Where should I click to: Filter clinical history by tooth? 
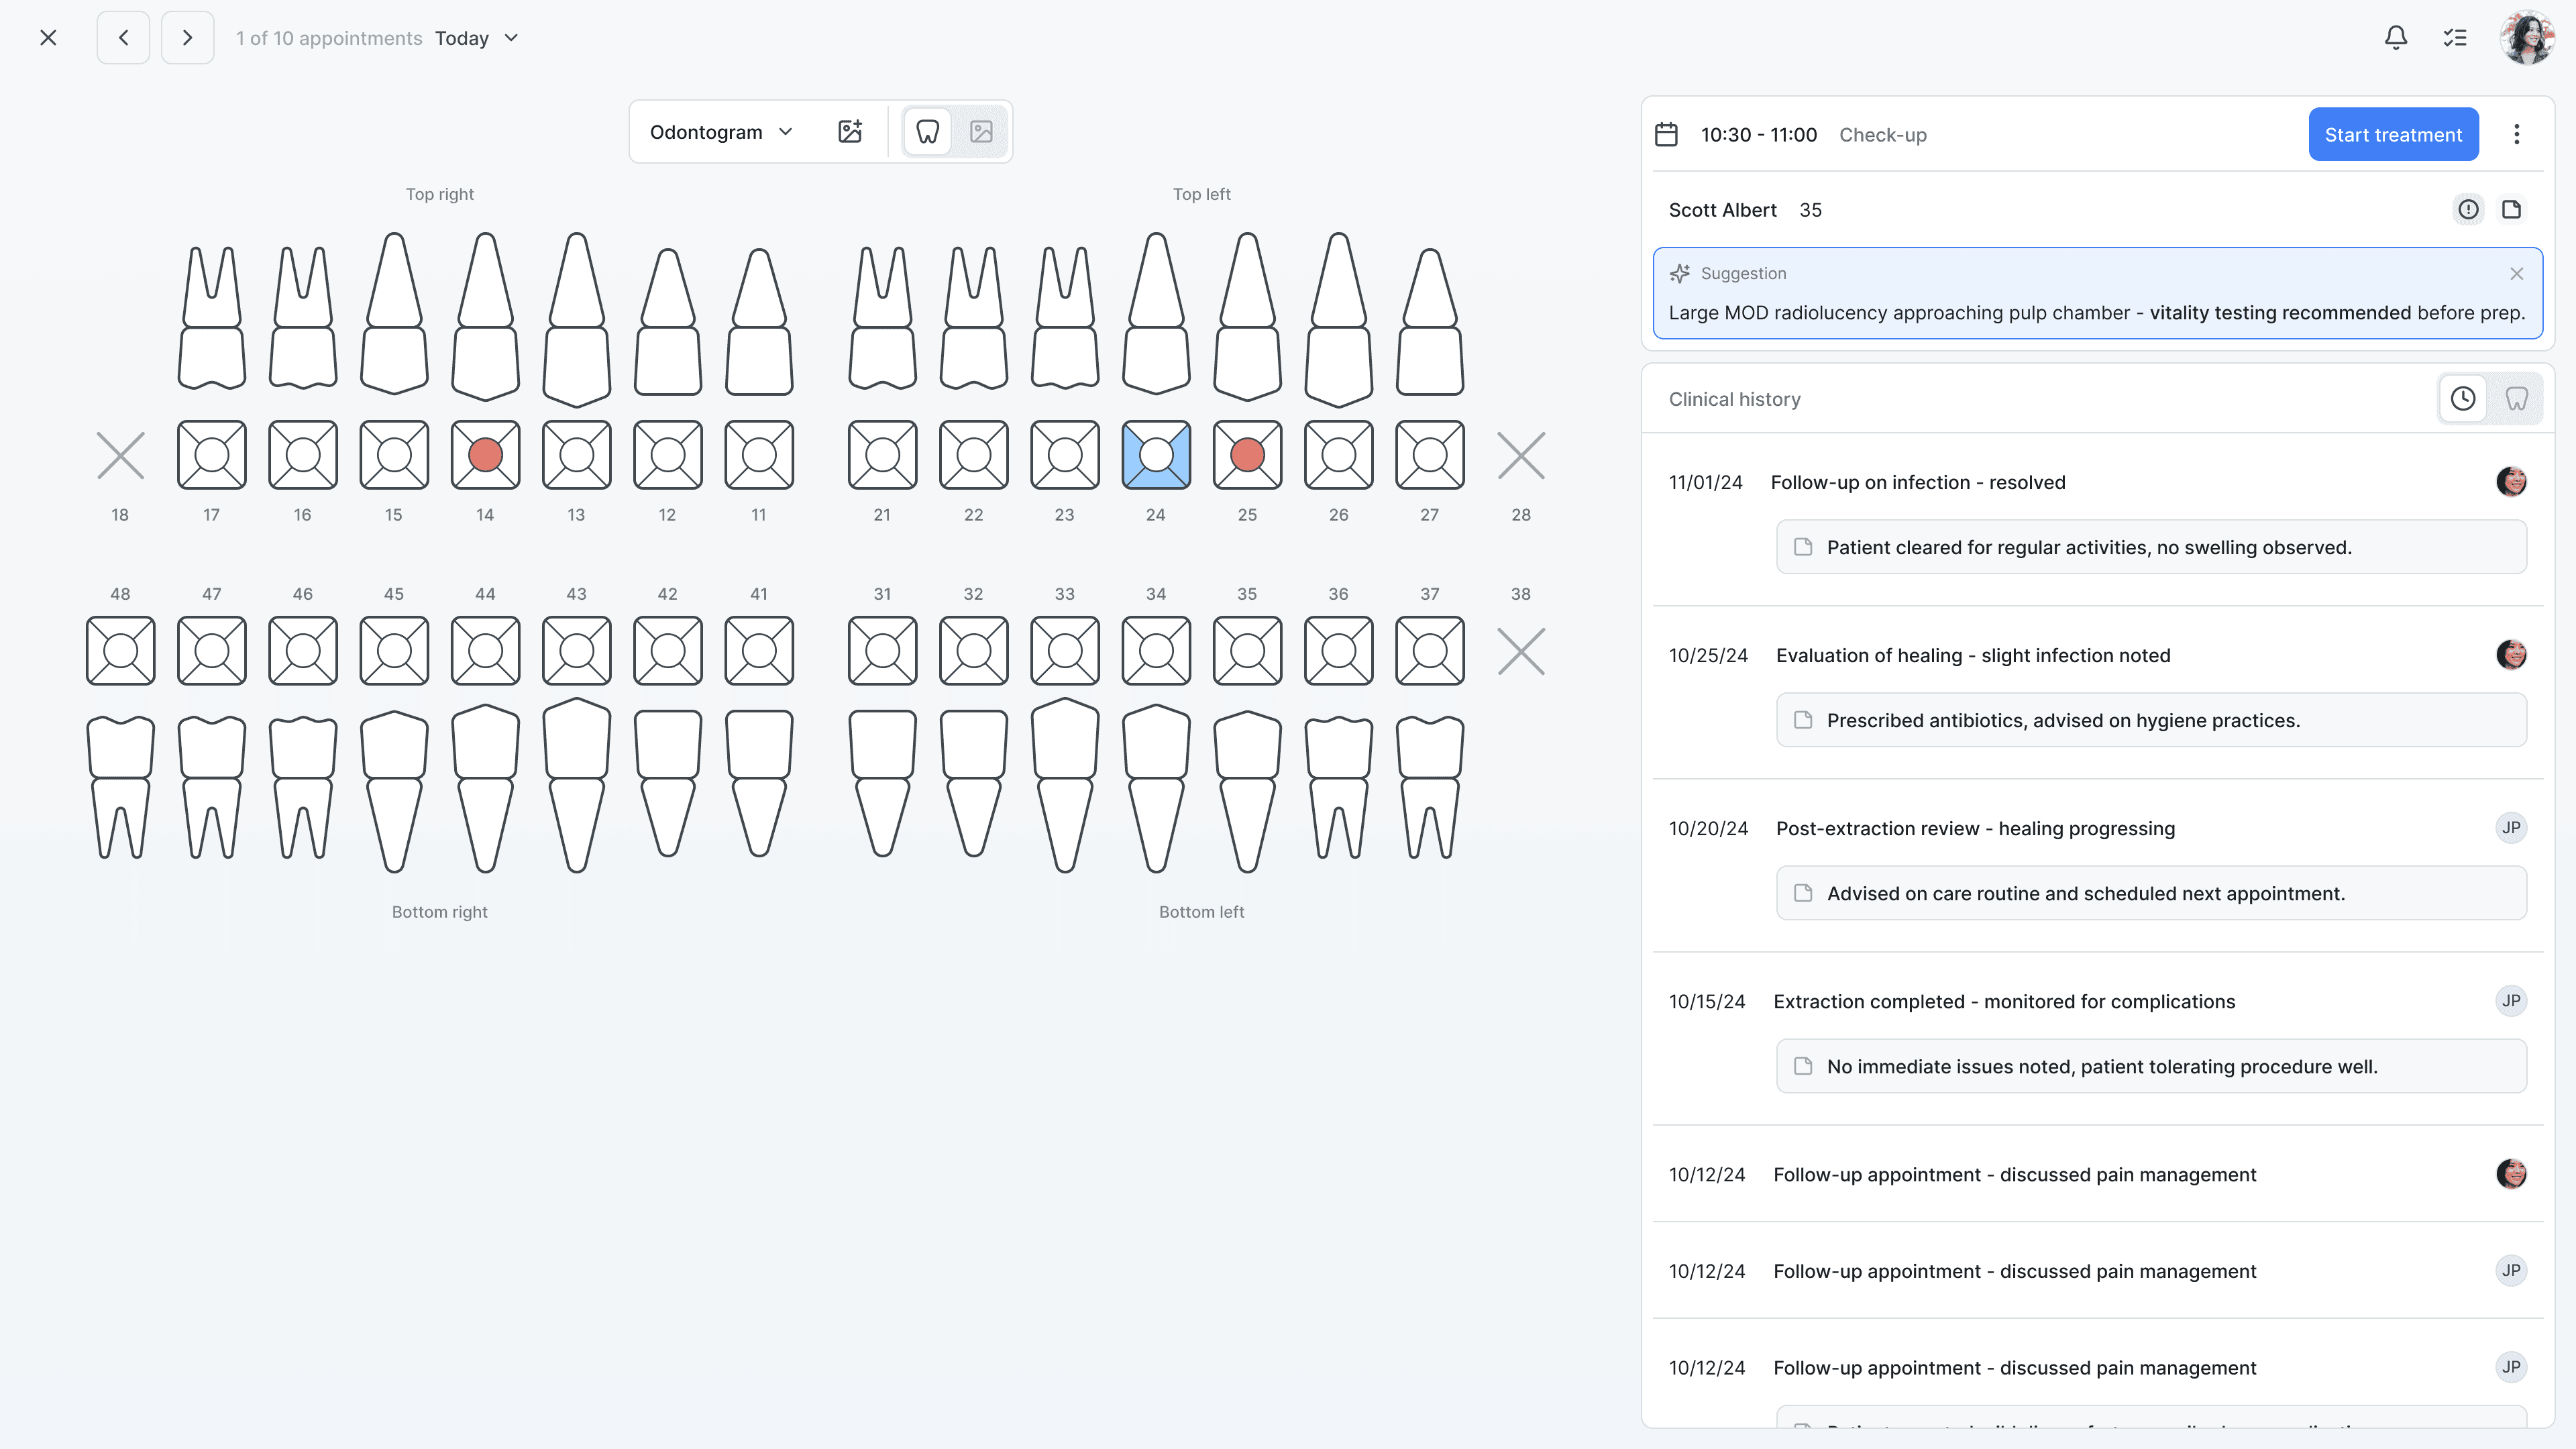click(2516, 399)
